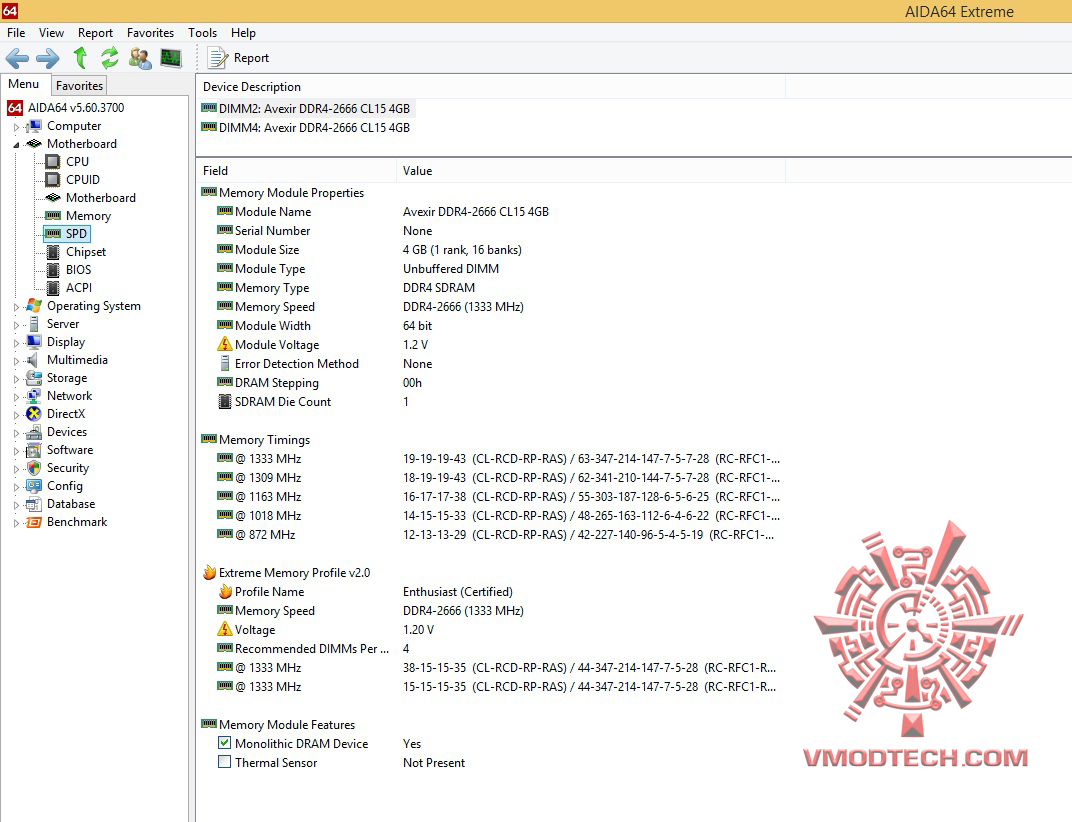Click the Refresh icon in toolbar
This screenshot has width=1072, height=822.
click(x=109, y=58)
